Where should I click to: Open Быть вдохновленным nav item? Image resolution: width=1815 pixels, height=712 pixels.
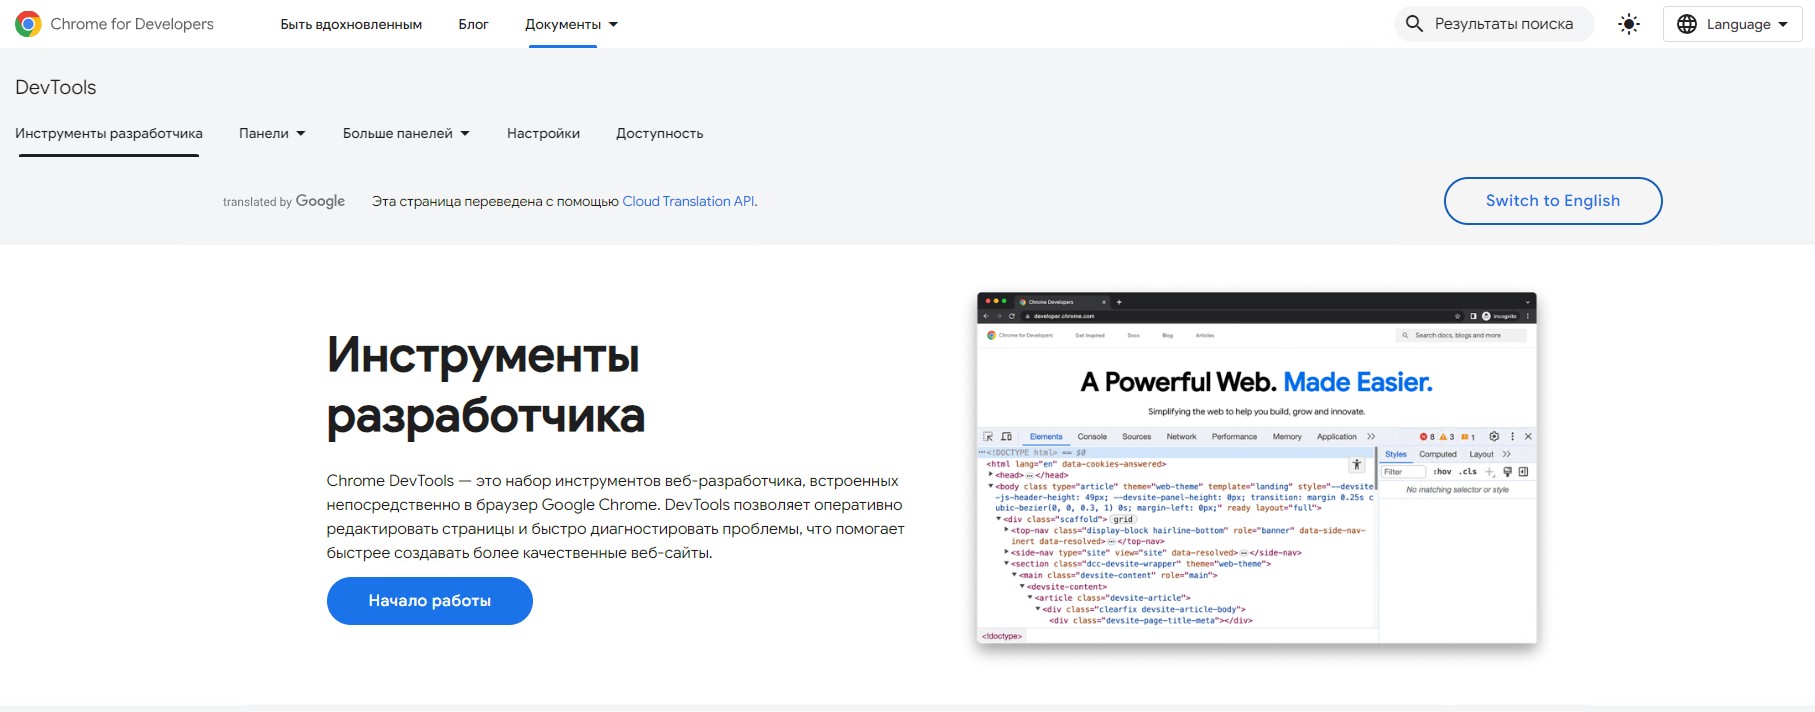(351, 24)
